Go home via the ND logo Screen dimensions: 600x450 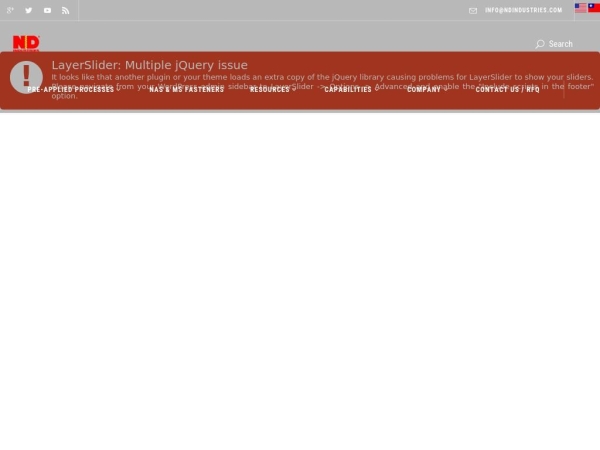coord(26,43)
